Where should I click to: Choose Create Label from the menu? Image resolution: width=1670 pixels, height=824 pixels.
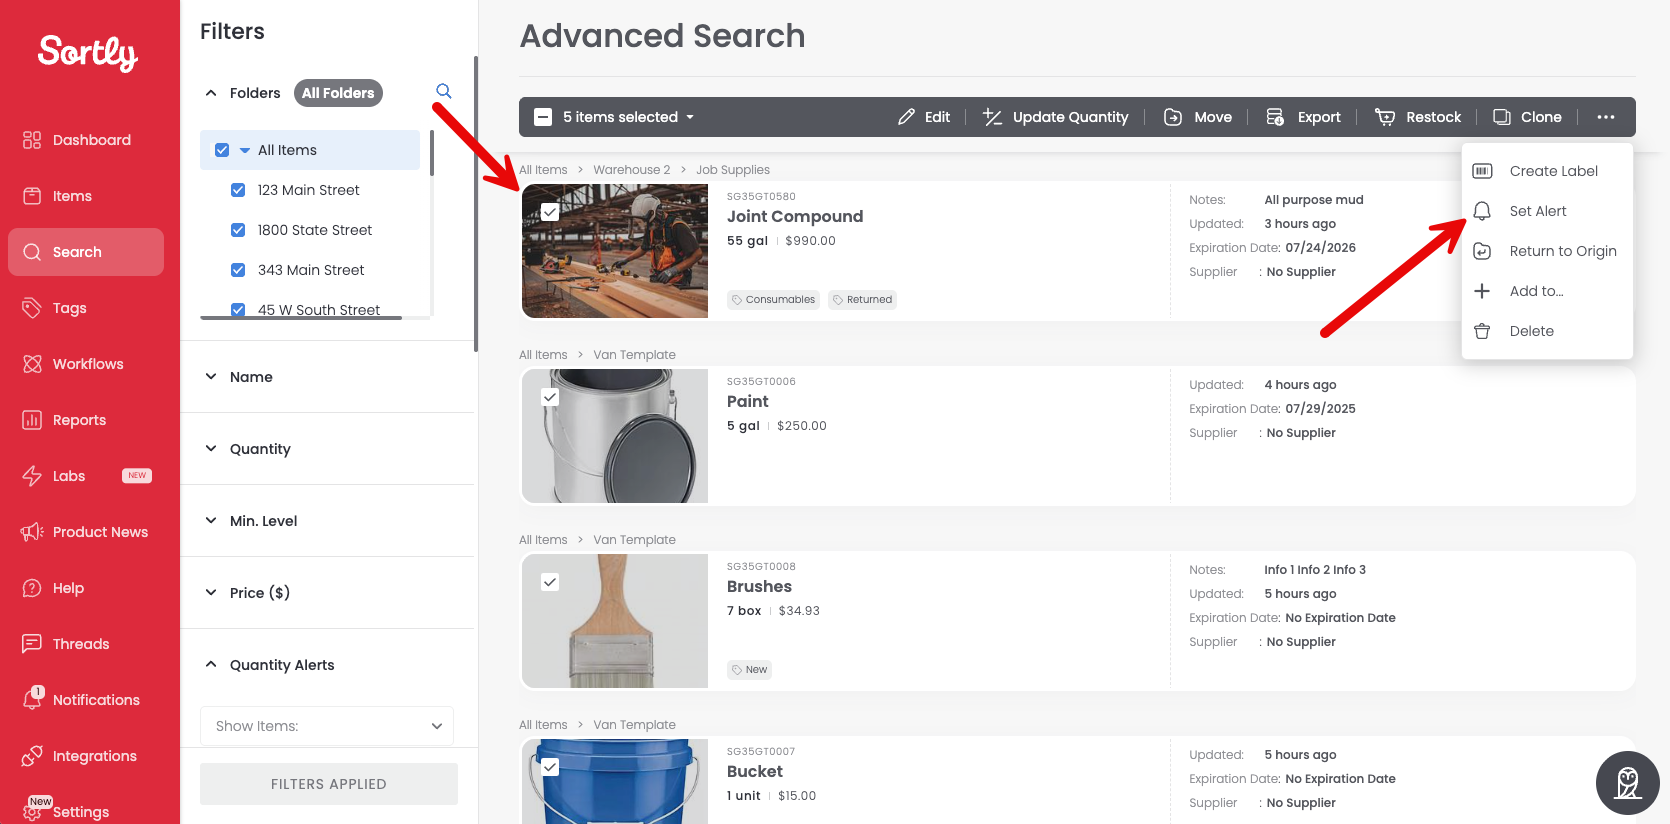tap(1547, 171)
